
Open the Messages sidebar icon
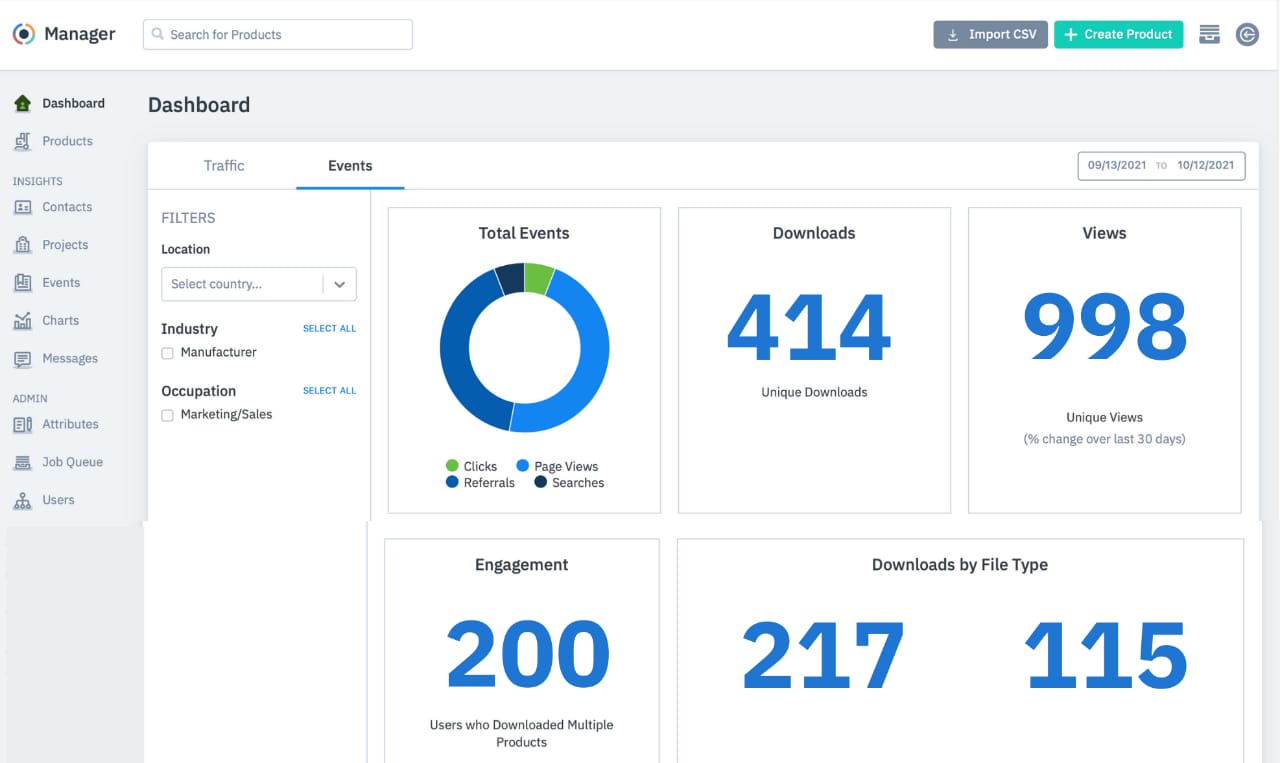click(22, 359)
